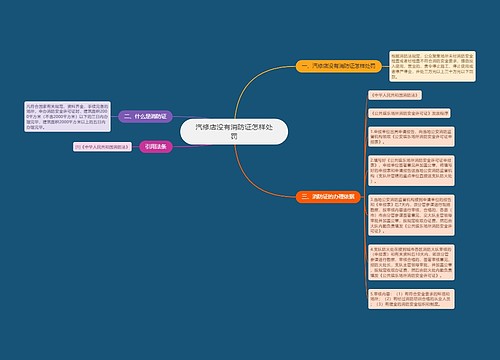Click step 4 node about 支队防火处
The image size is (500, 360).
pos(411,262)
